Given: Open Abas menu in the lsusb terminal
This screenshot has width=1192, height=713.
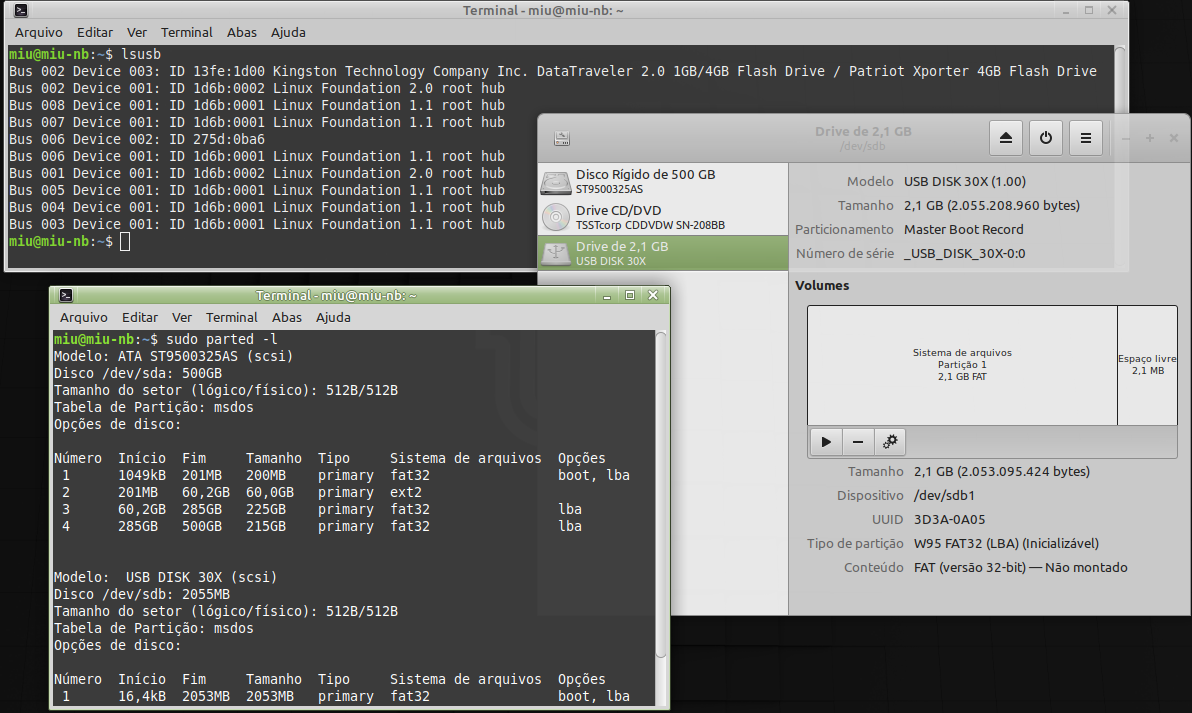Looking at the screenshot, I should pos(242,33).
